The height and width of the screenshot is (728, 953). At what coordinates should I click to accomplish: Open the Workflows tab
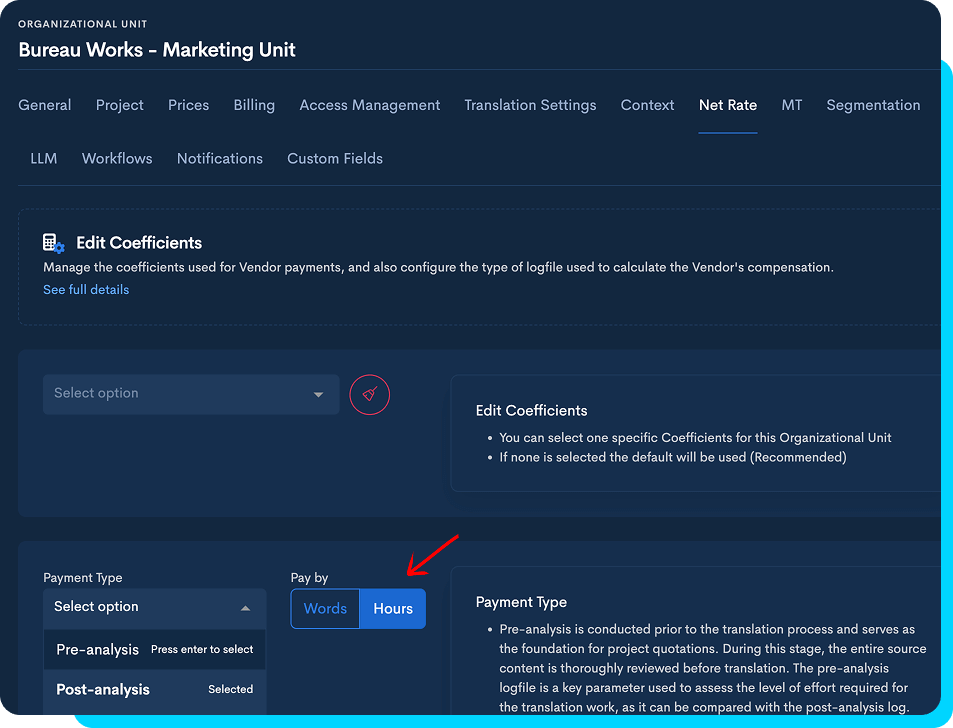(117, 159)
